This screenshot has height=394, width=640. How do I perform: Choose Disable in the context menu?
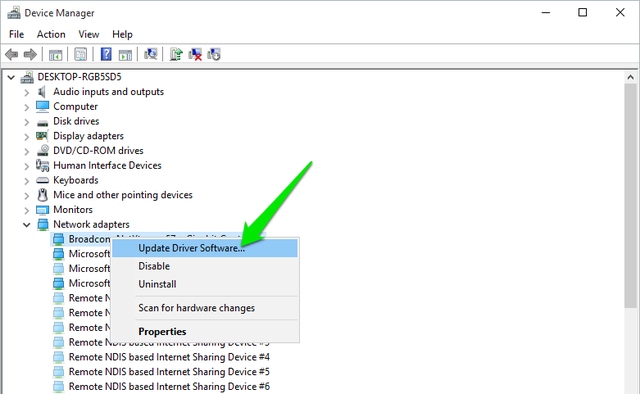(x=204, y=266)
